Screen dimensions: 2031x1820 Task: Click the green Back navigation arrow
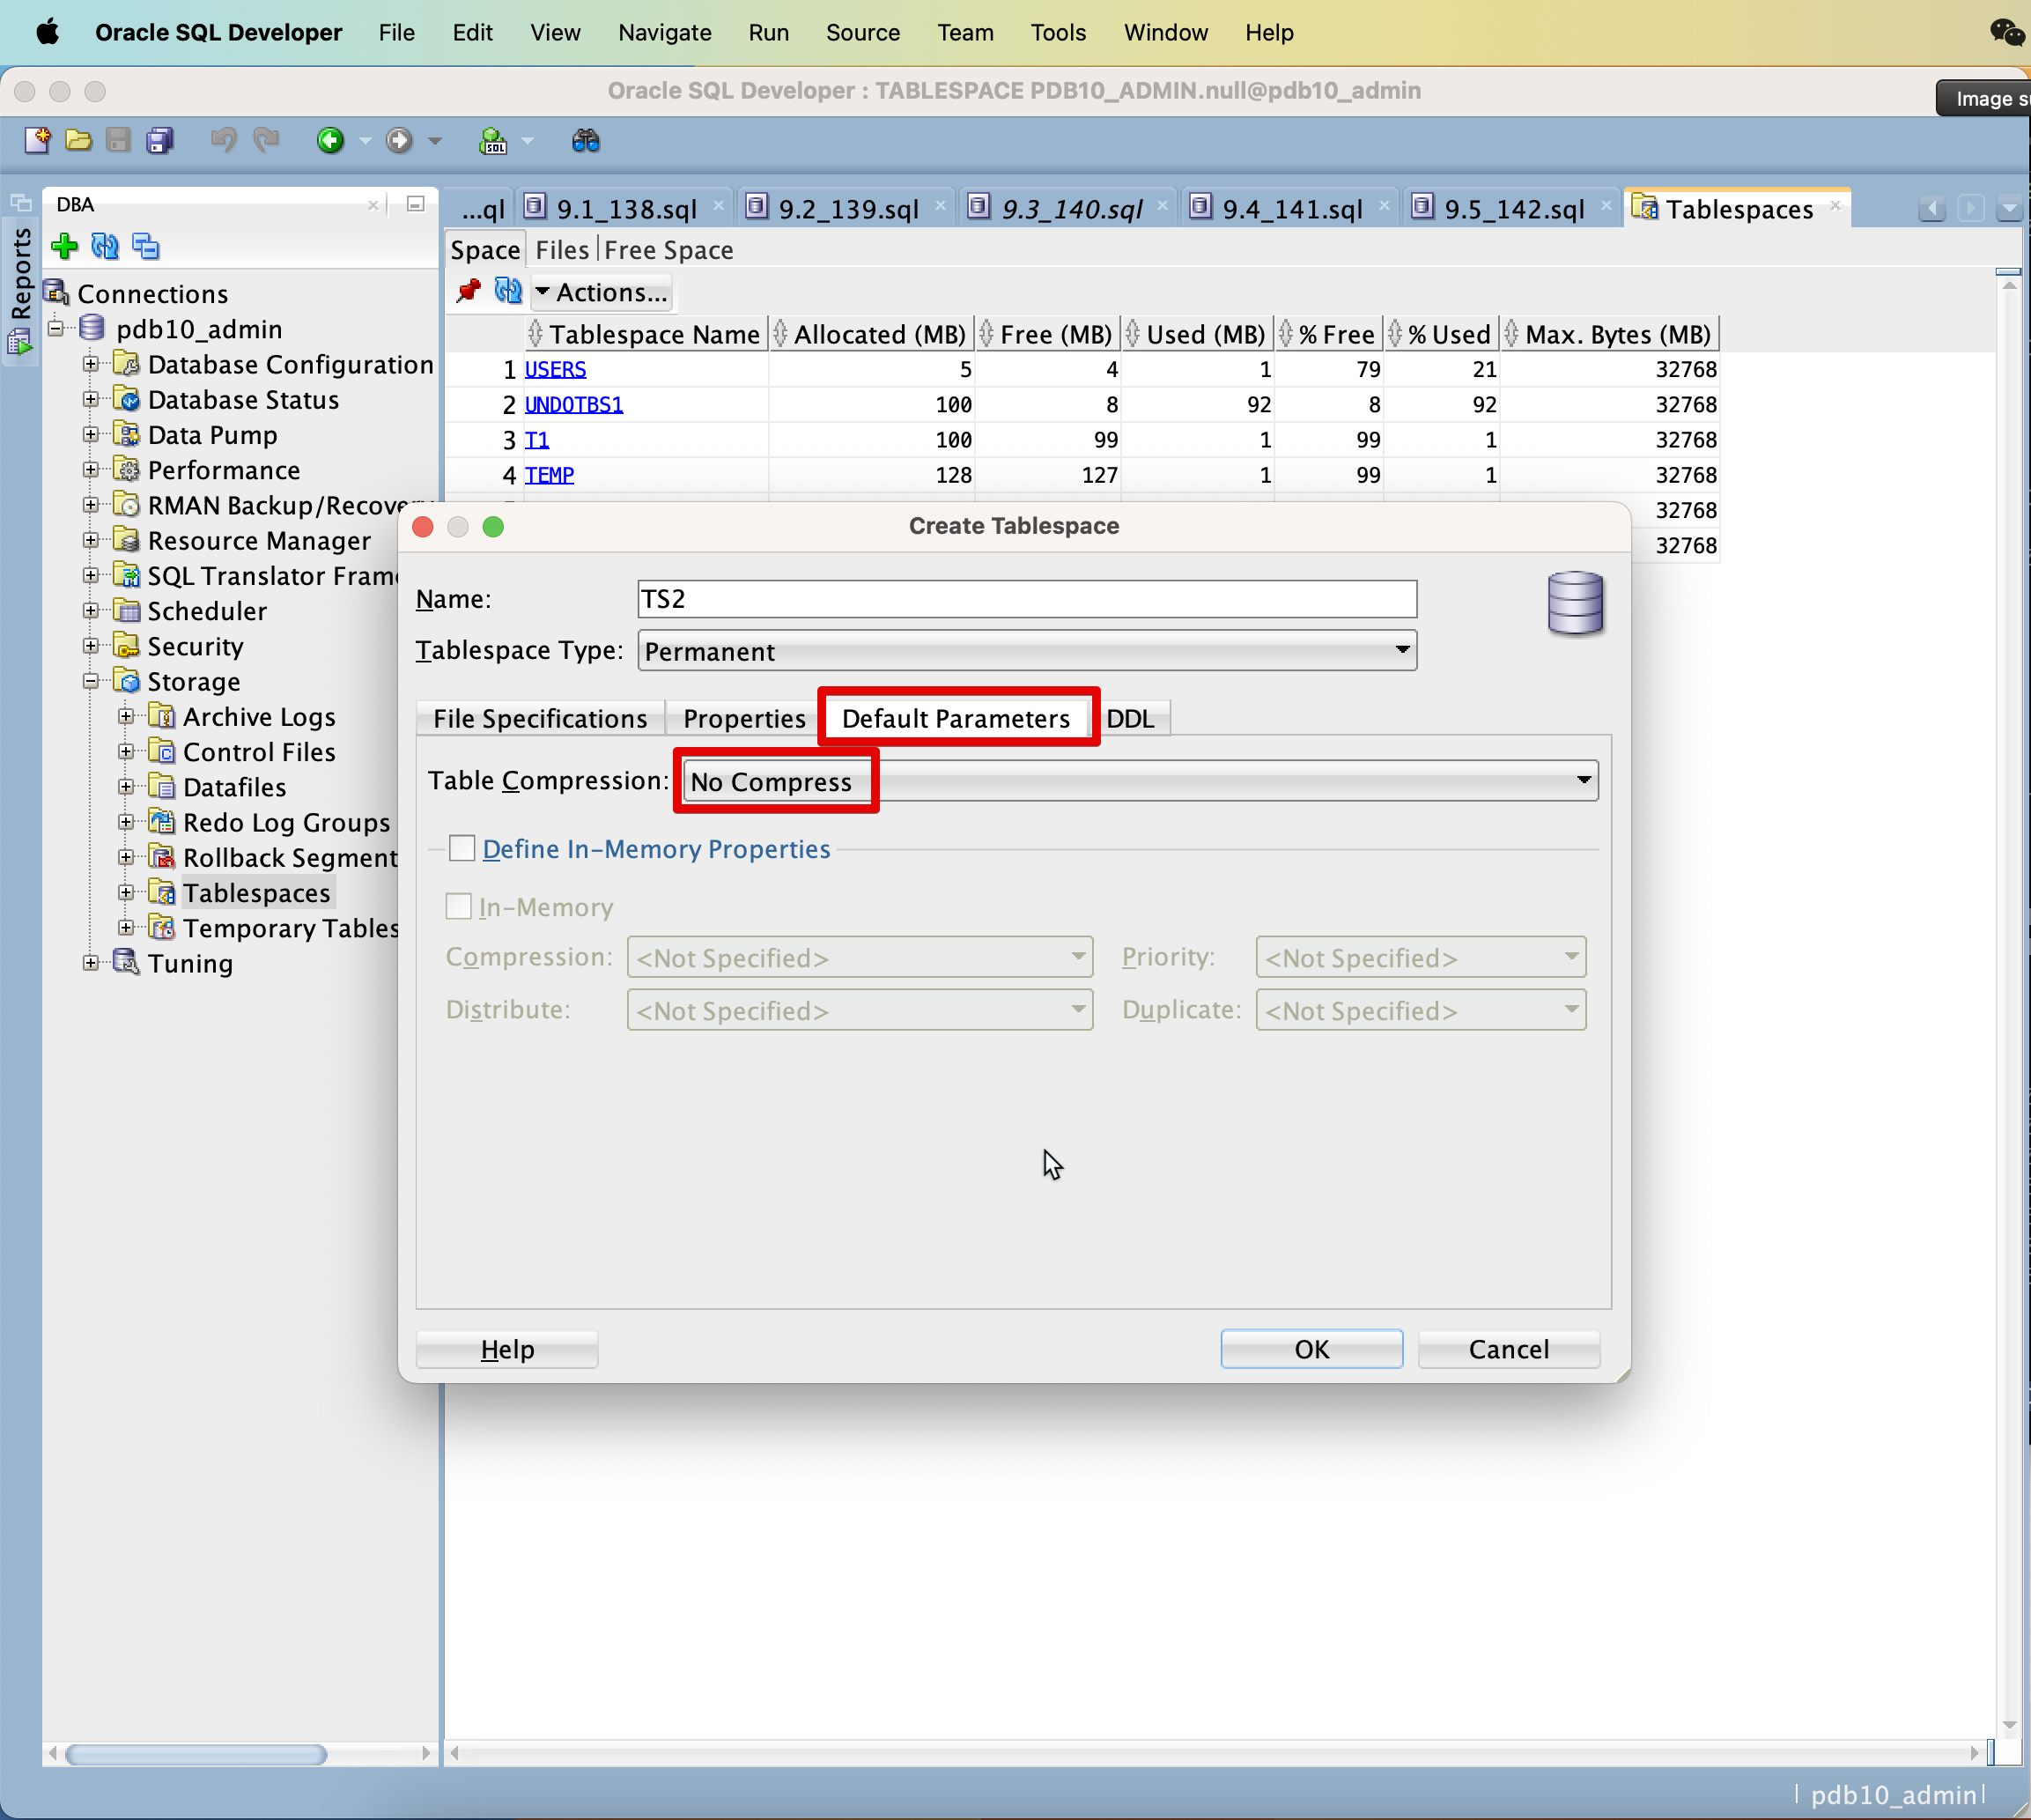[330, 141]
